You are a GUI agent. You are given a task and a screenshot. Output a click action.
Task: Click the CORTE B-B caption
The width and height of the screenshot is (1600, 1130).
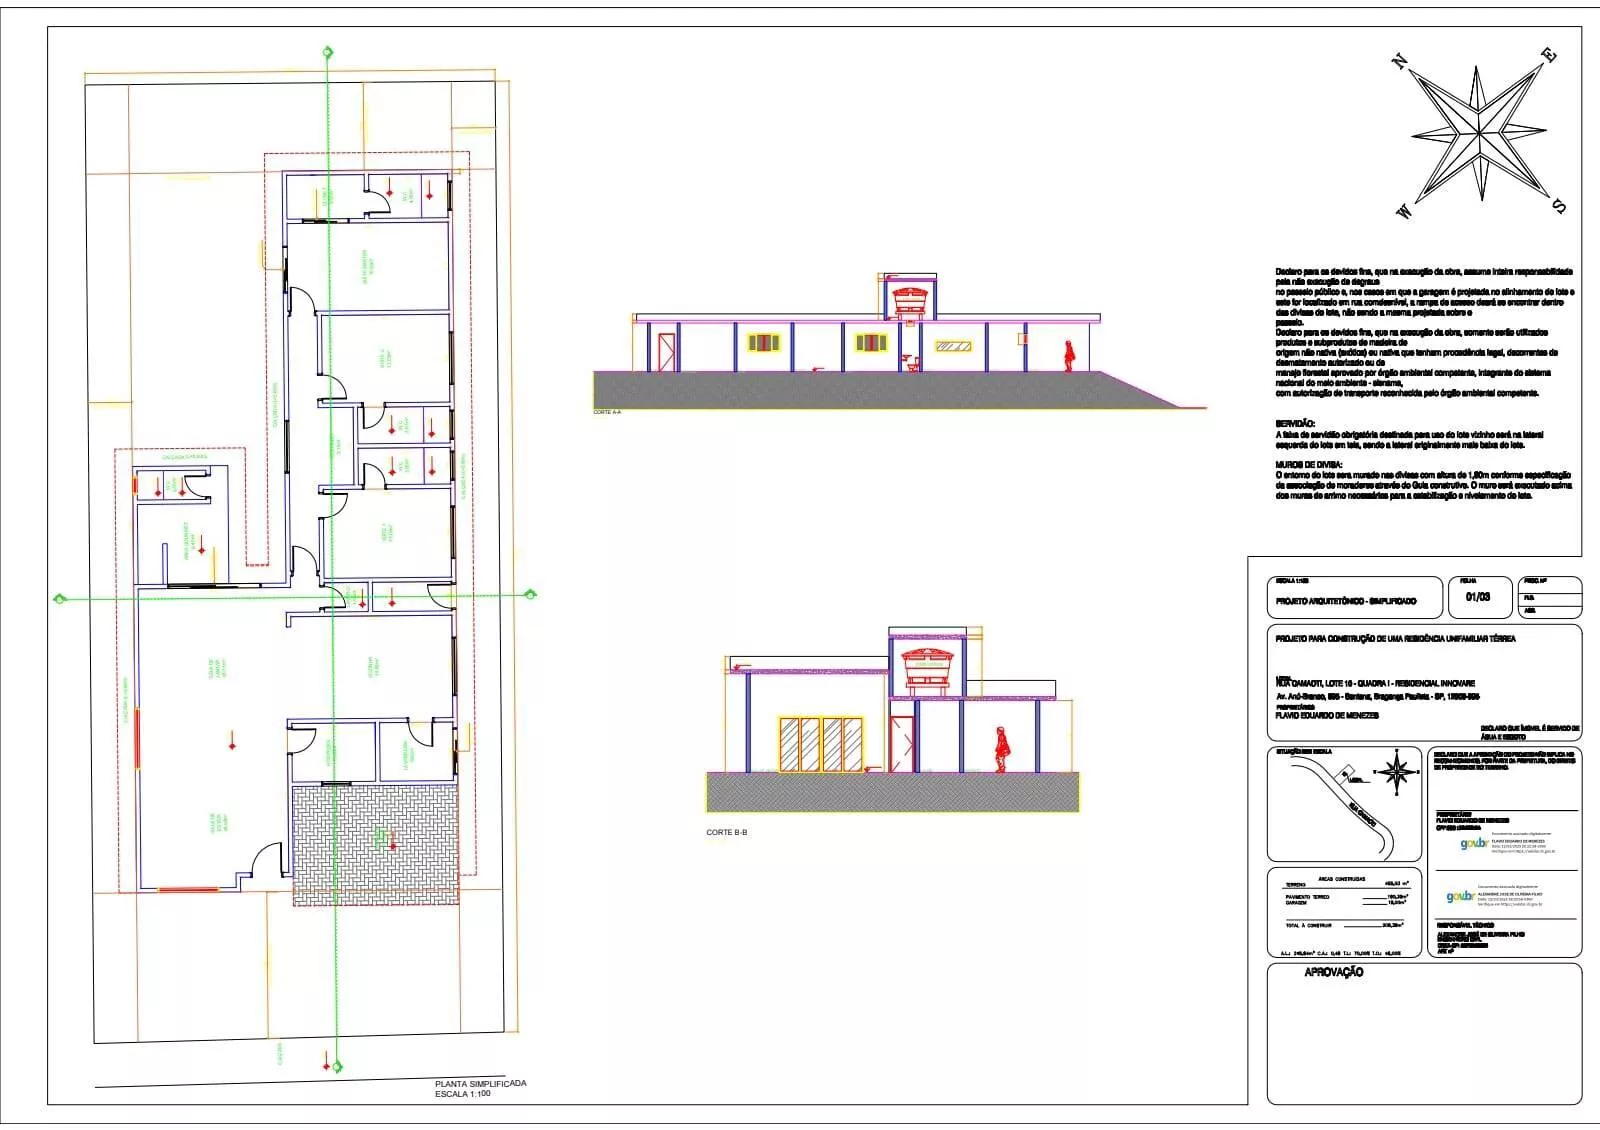click(727, 832)
